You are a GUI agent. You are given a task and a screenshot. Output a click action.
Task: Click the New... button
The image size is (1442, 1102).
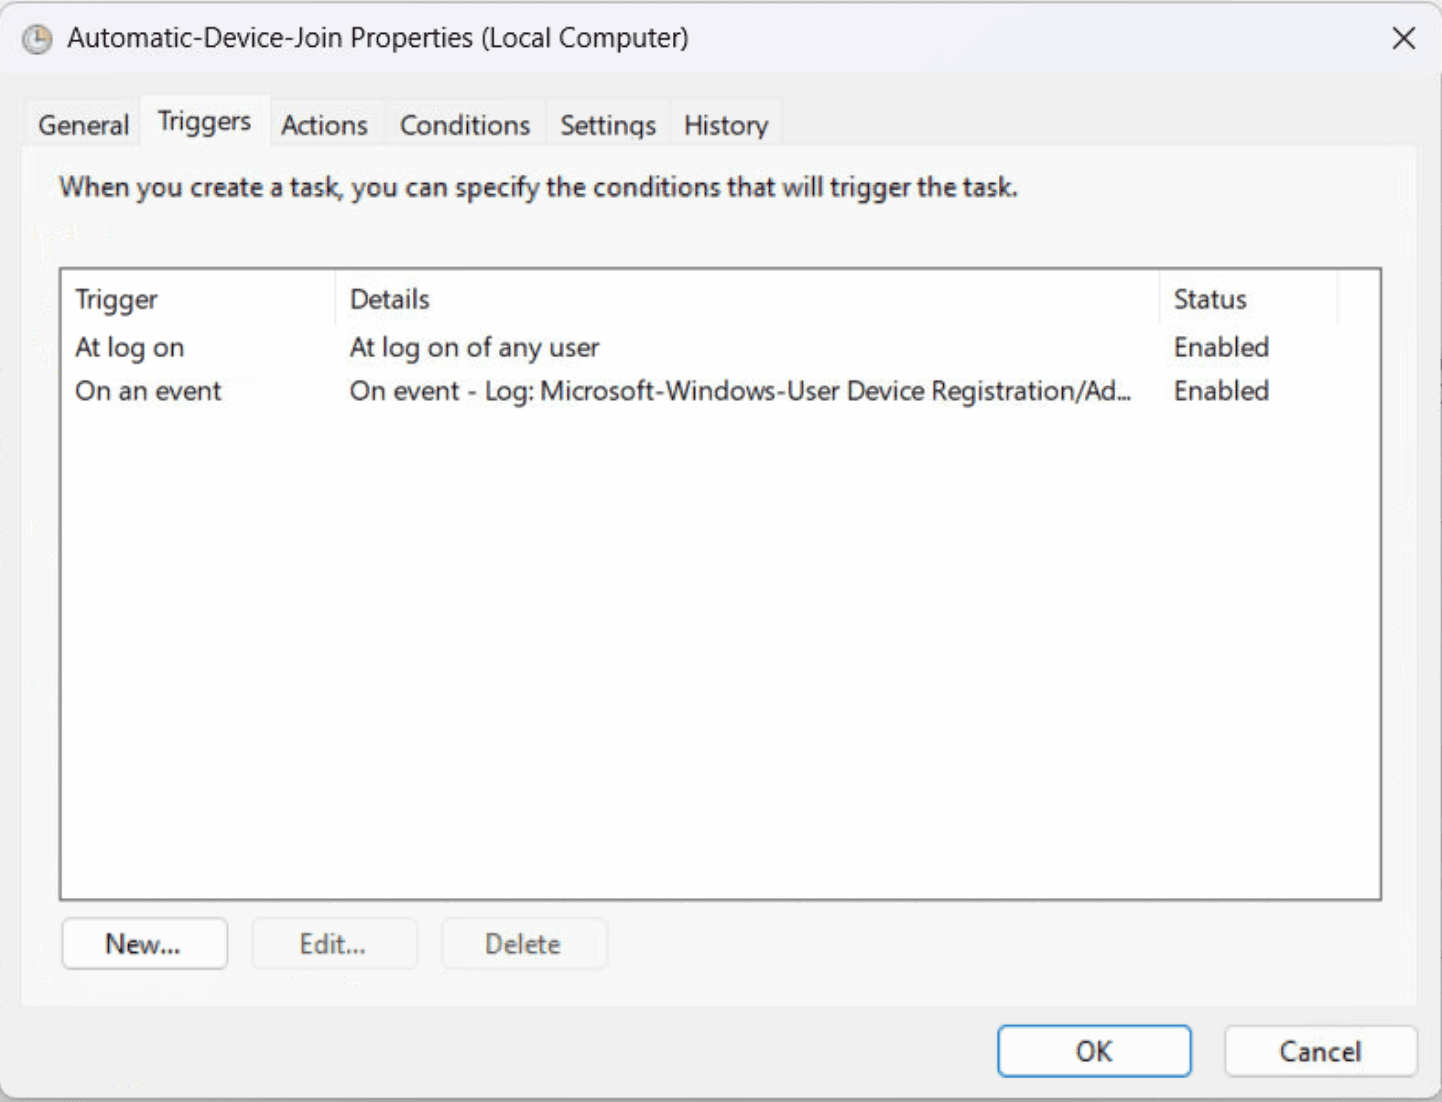coord(144,943)
